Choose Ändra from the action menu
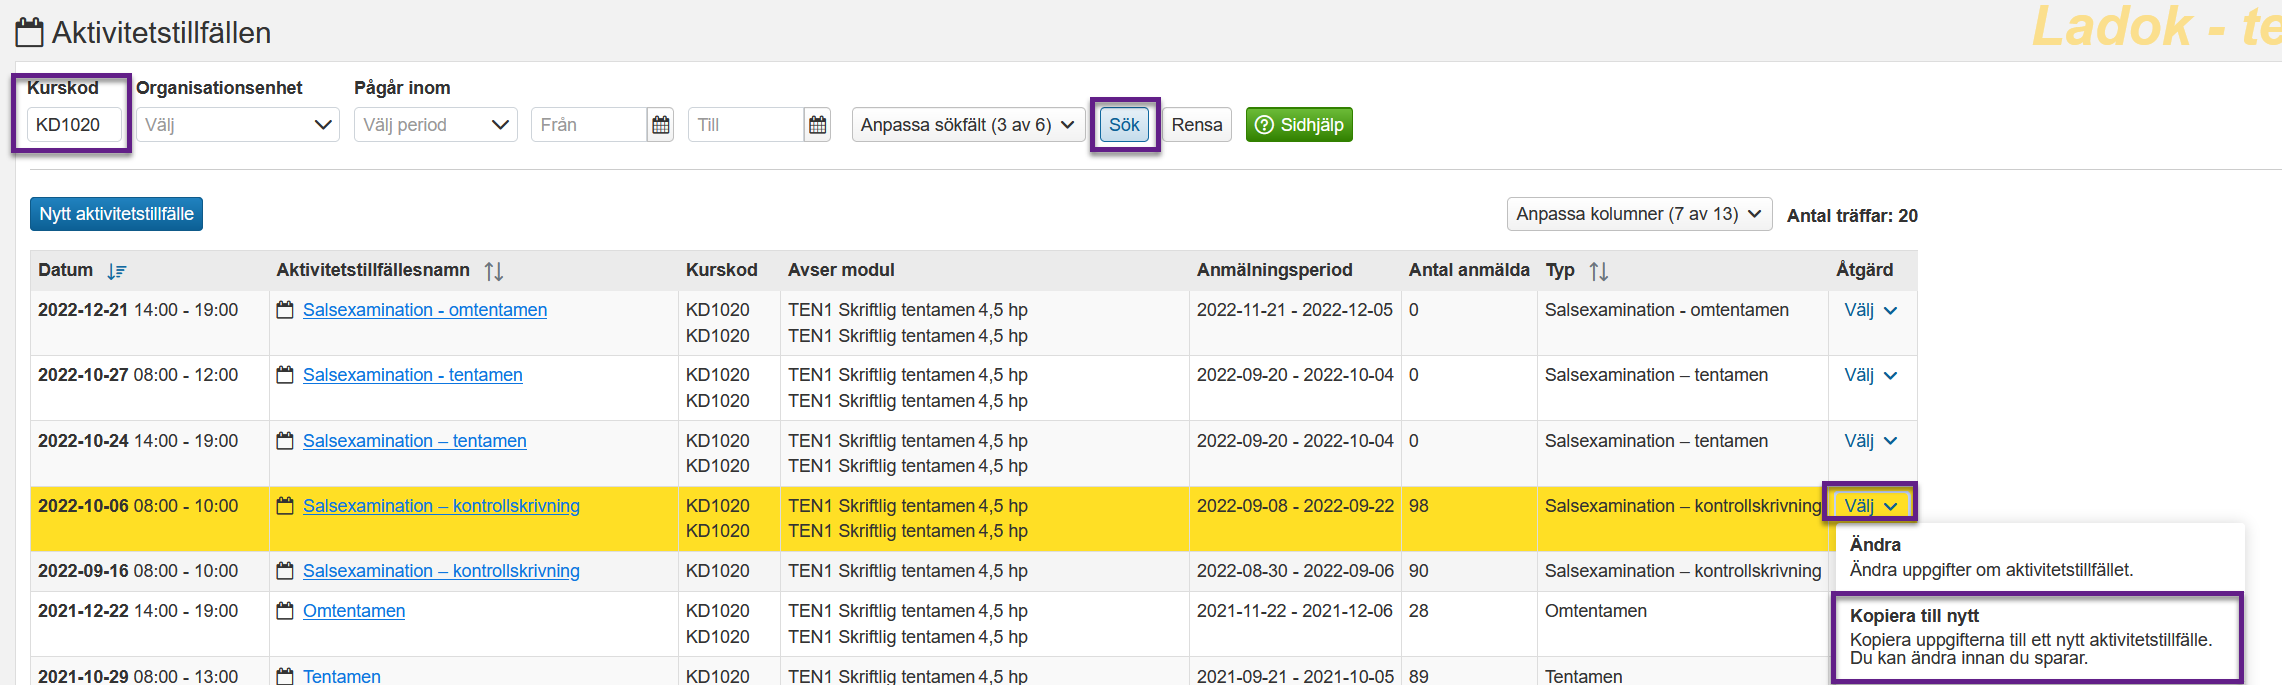Image resolution: width=2282 pixels, height=685 pixels. [2040, 557]
